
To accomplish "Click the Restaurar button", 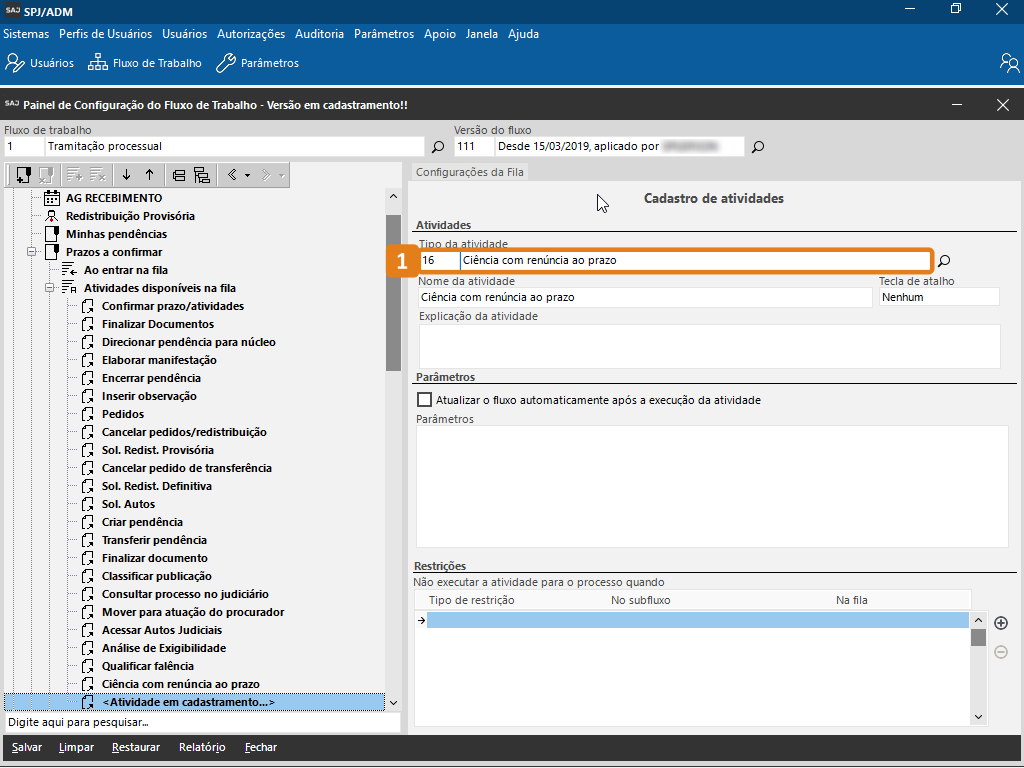I will [x=136, y=747].
